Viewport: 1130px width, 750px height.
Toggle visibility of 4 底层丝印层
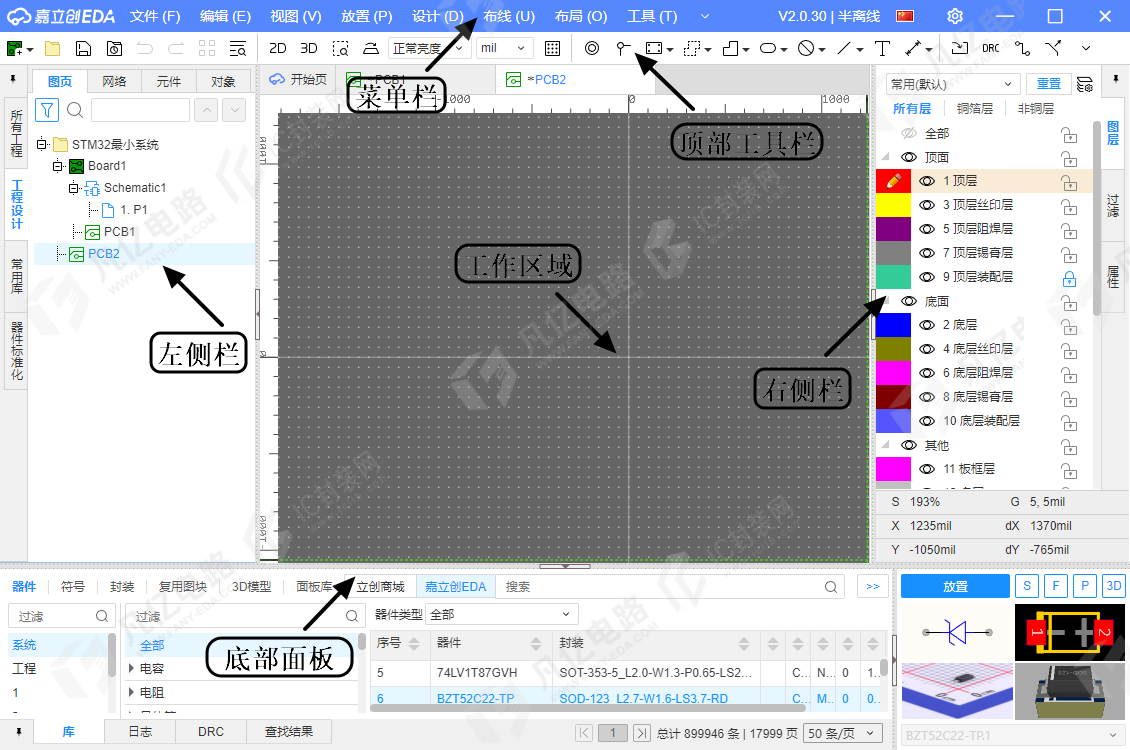(x=927, y=349)
